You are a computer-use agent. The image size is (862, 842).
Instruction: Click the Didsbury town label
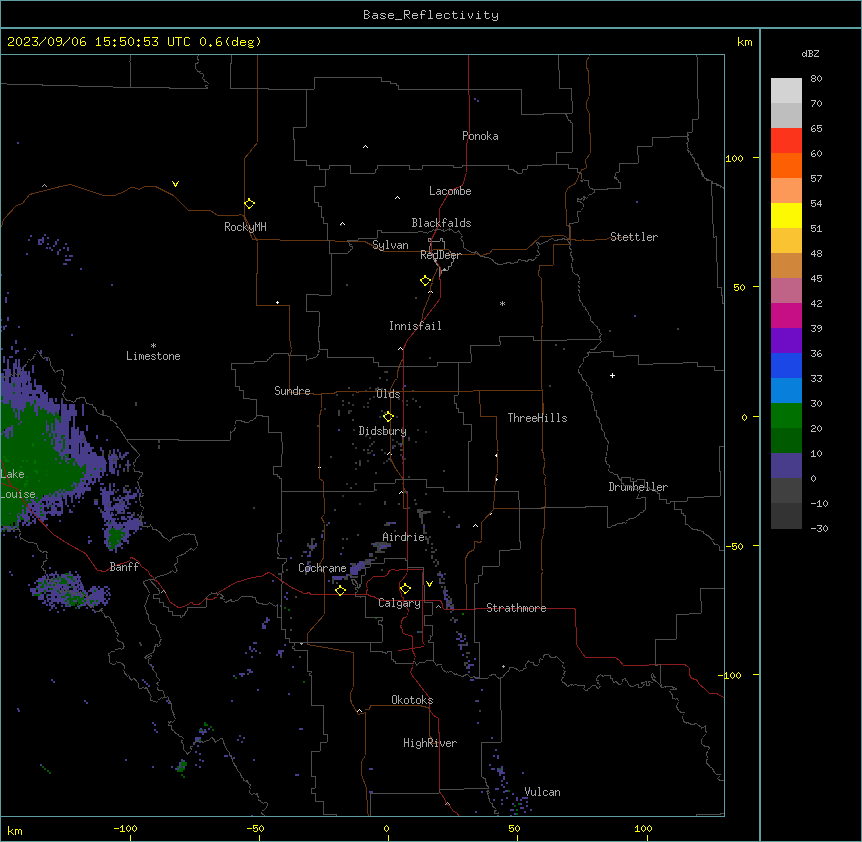tap(383, 431)
